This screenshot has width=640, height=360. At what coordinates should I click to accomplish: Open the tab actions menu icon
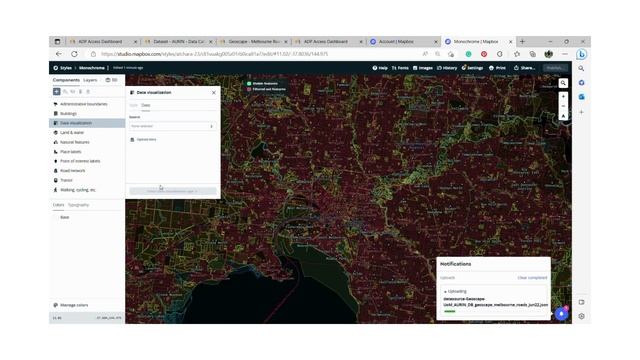point(57,42)
